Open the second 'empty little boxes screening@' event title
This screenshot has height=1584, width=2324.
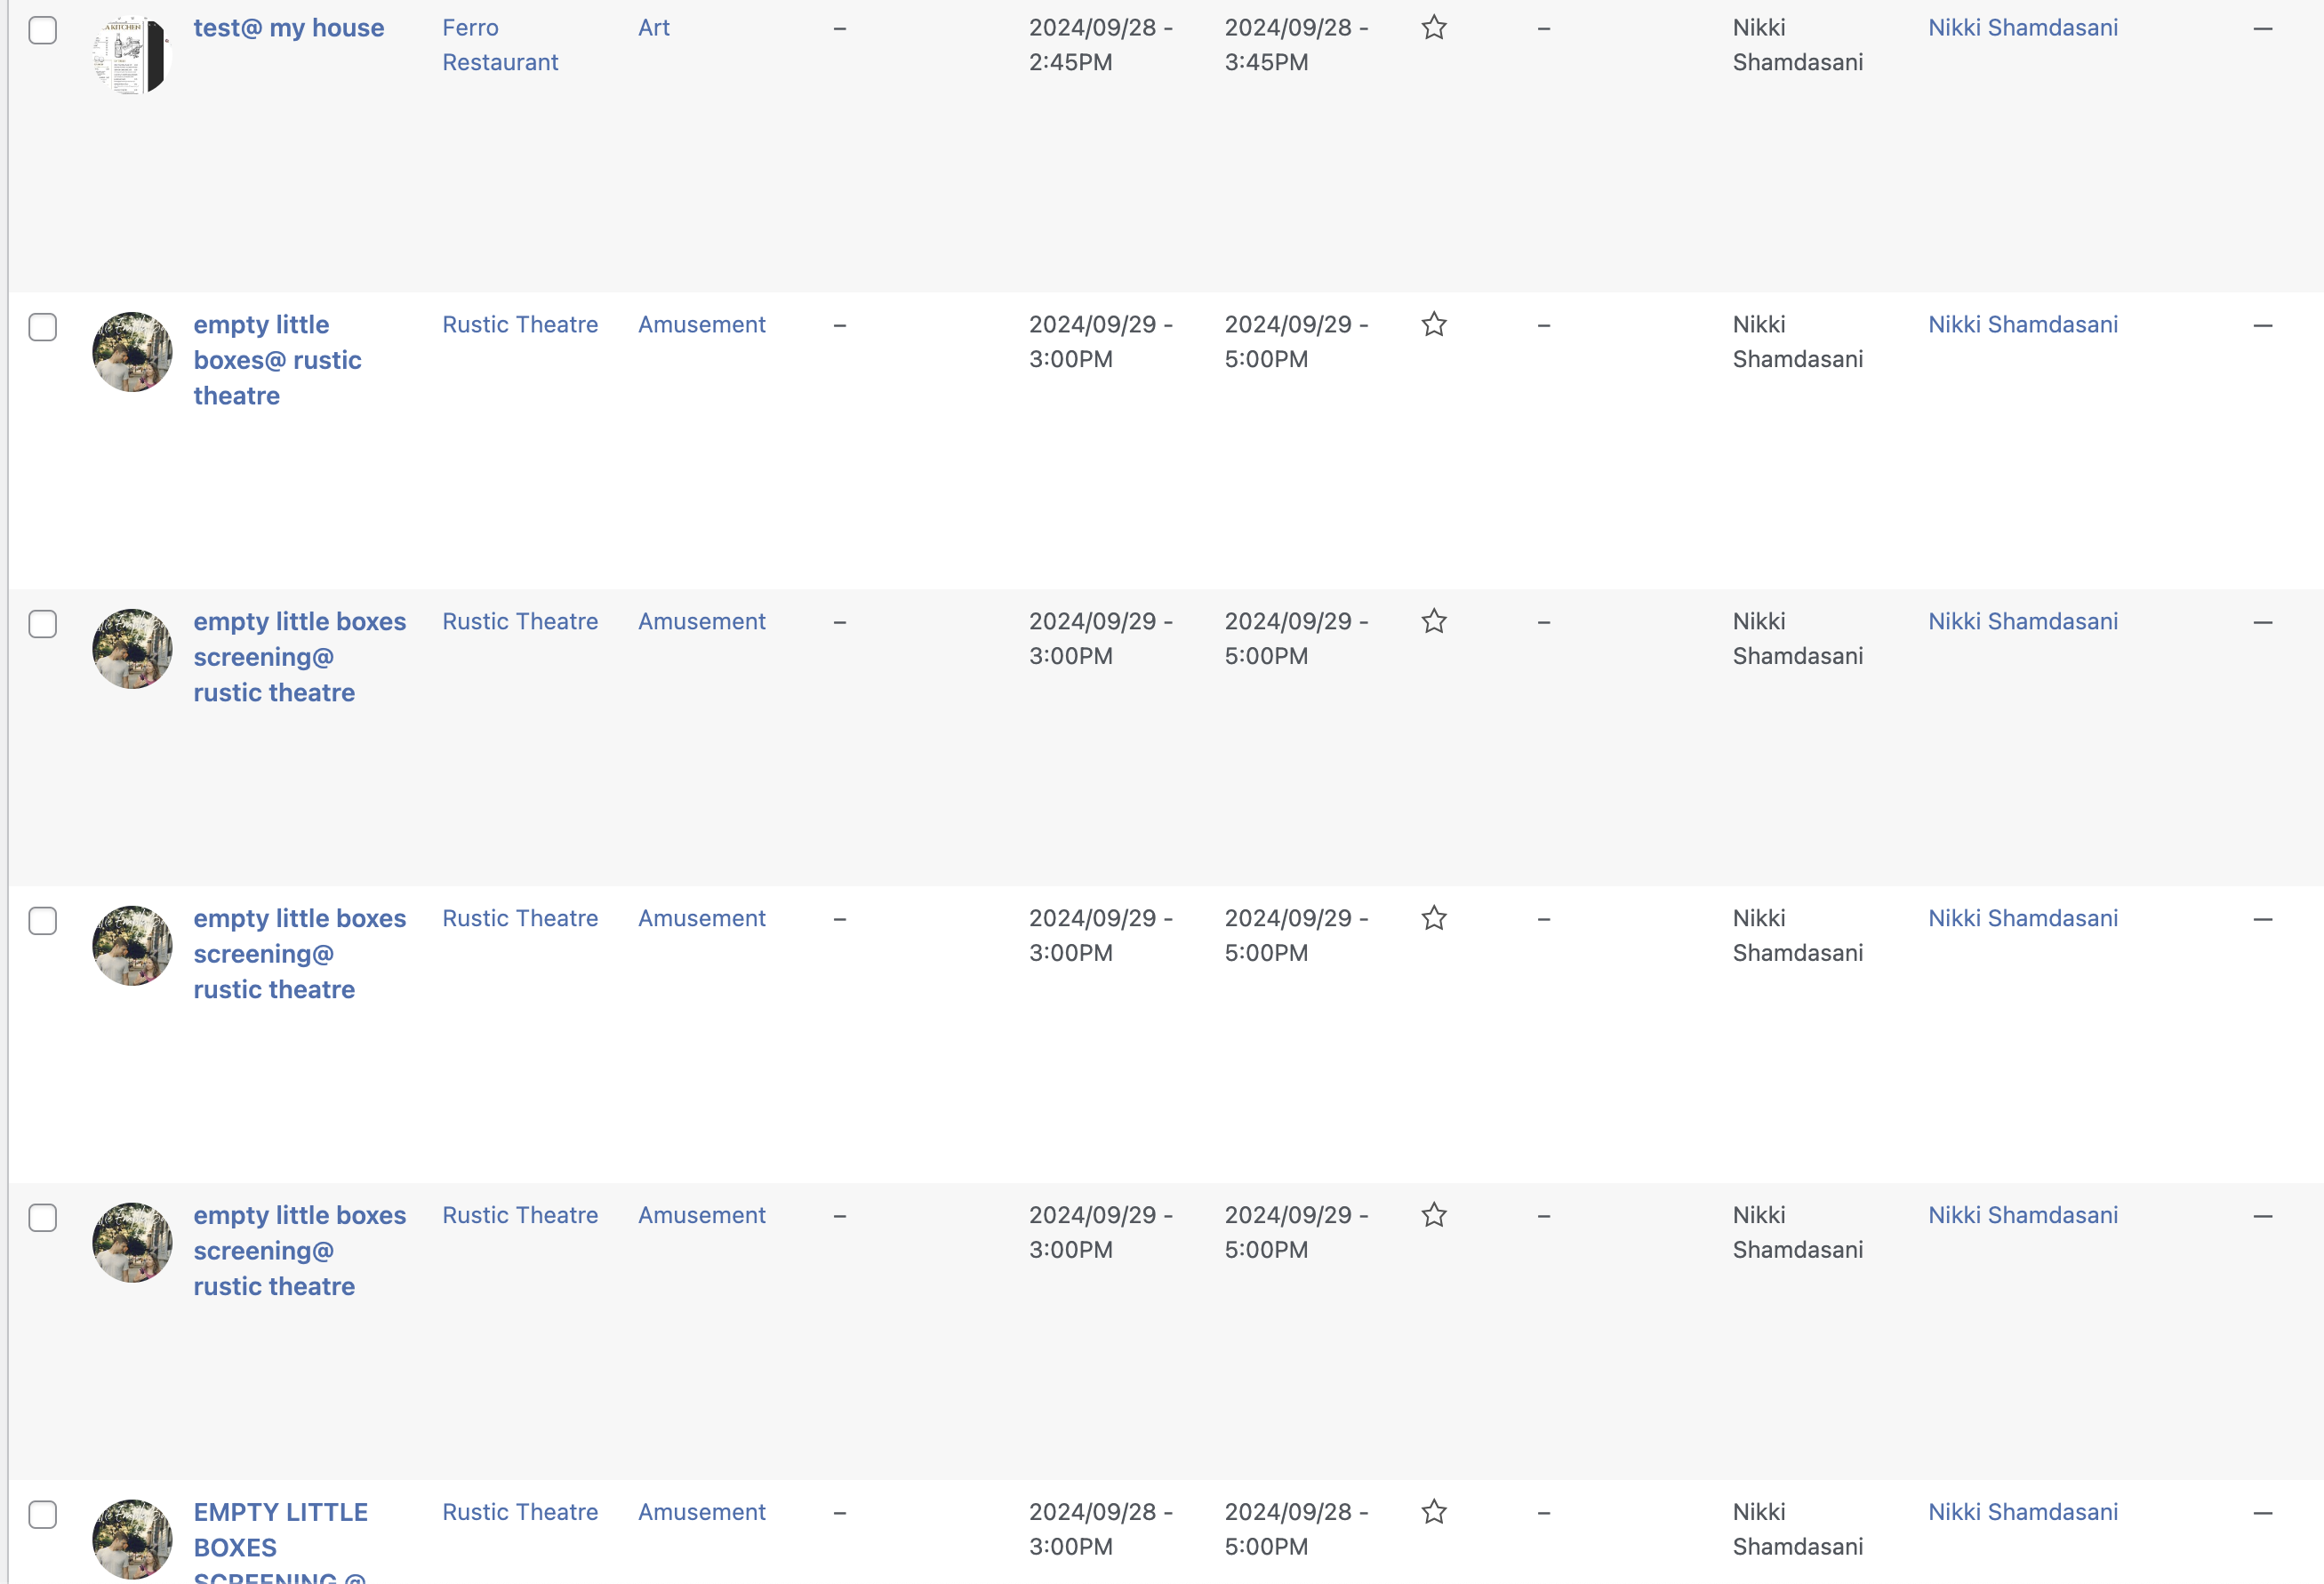tap(300, 955)
